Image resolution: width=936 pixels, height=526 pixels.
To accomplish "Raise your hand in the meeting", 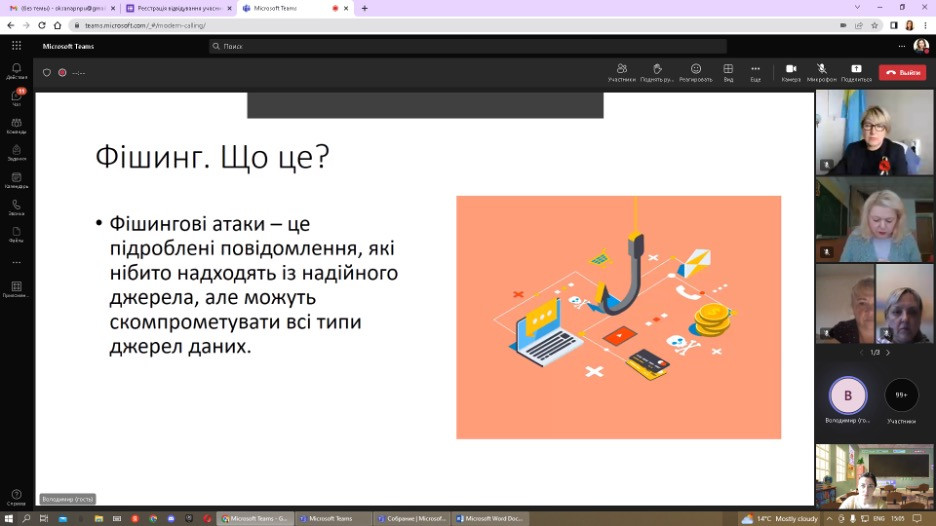I will click(657, 72).
